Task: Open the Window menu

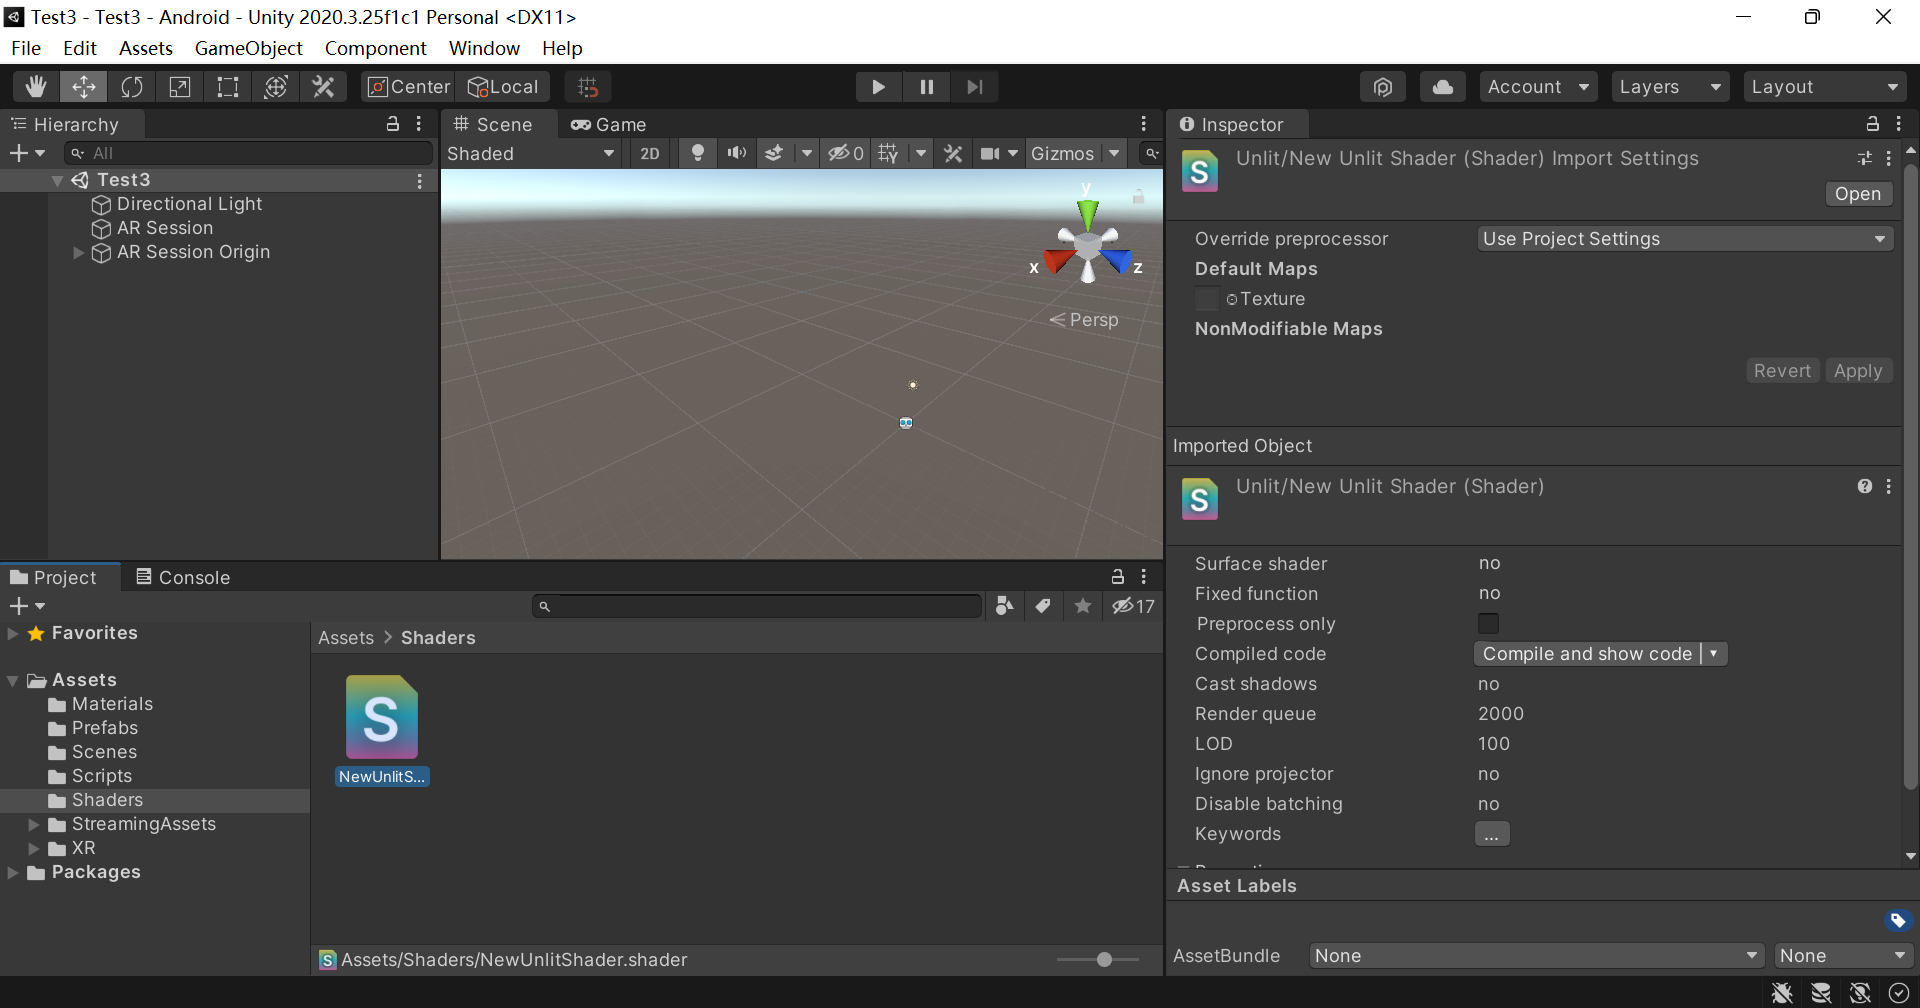Action: tap(484, 48)
